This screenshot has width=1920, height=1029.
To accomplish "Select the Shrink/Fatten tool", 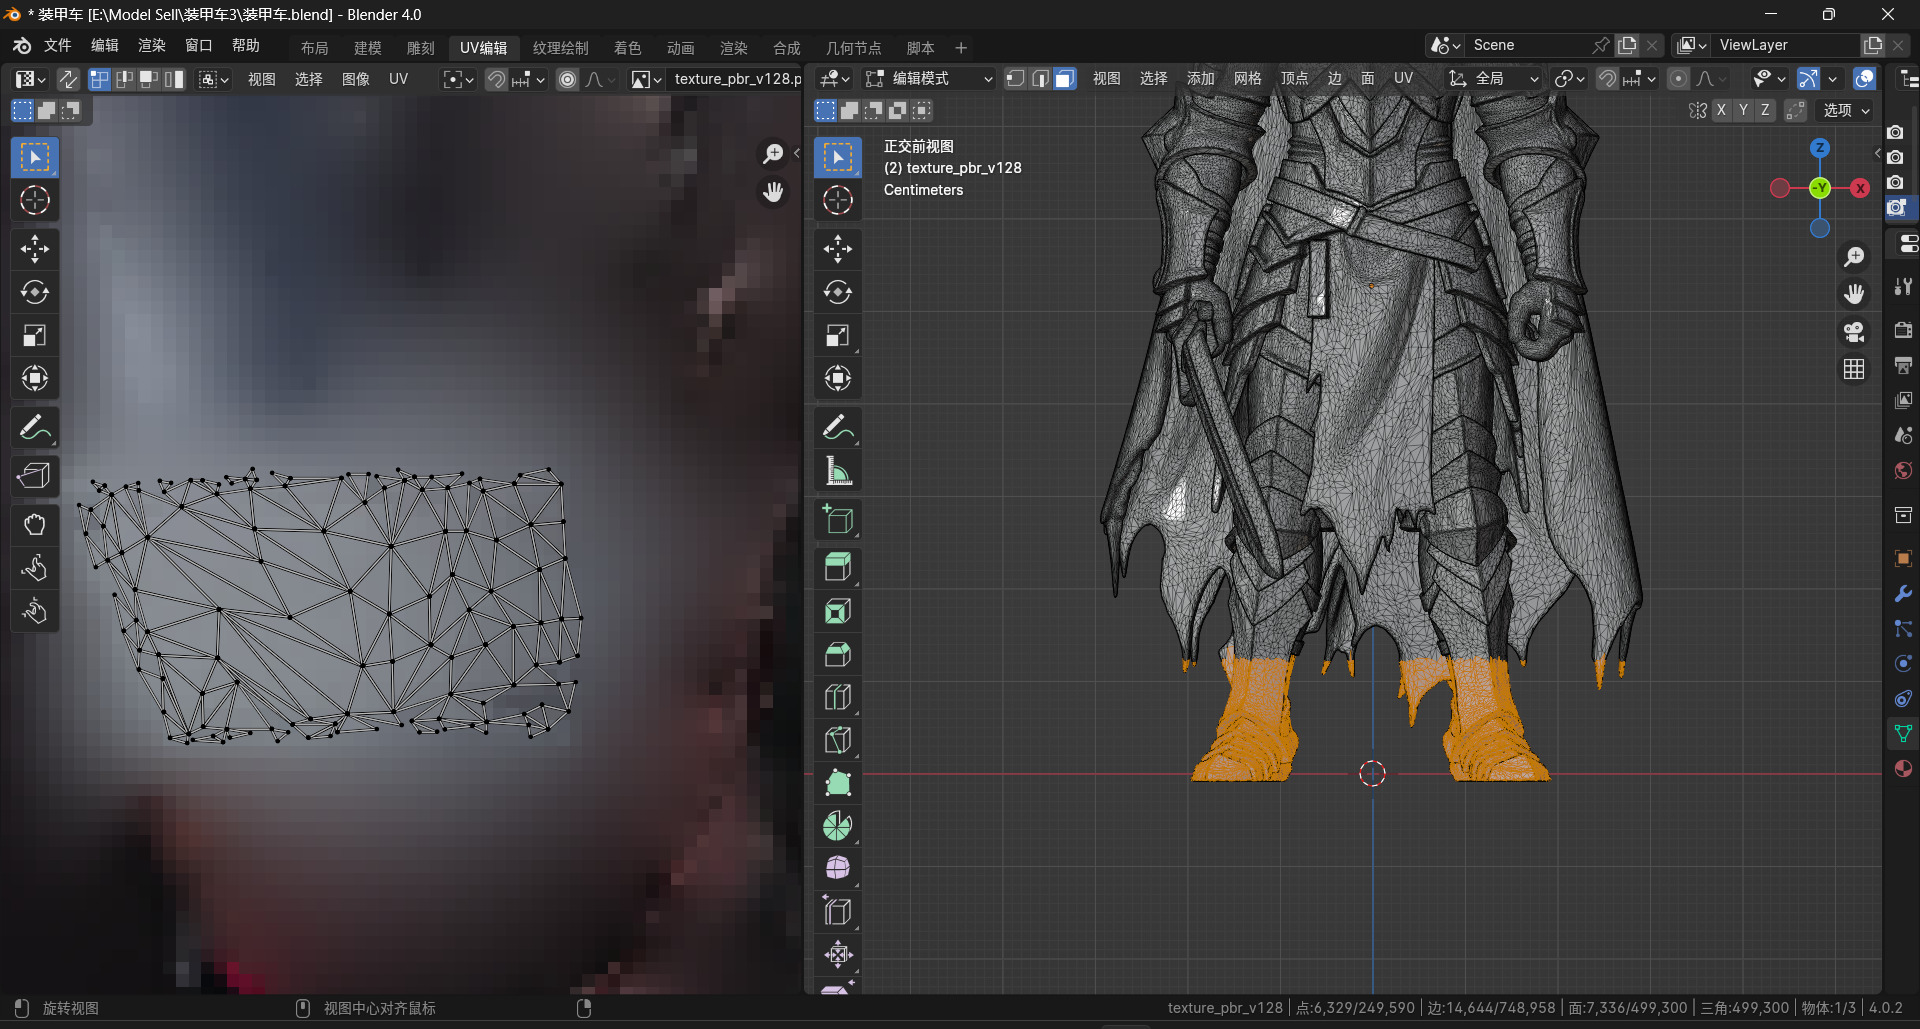I will coord(838,954).
